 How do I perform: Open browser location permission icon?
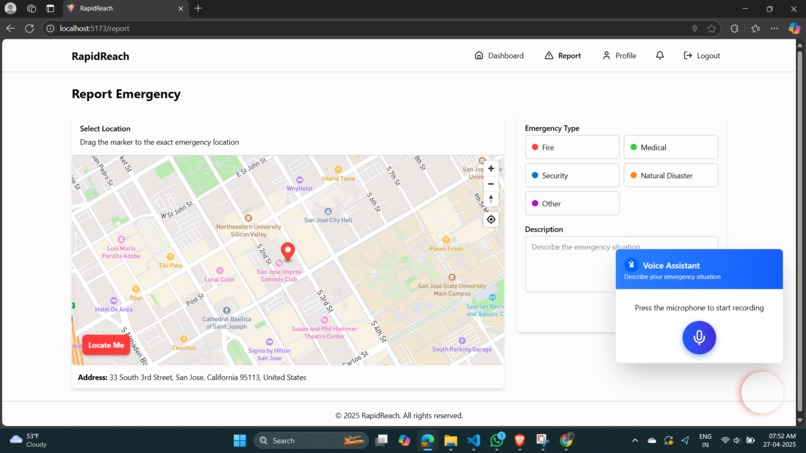[x=694, y=28]
